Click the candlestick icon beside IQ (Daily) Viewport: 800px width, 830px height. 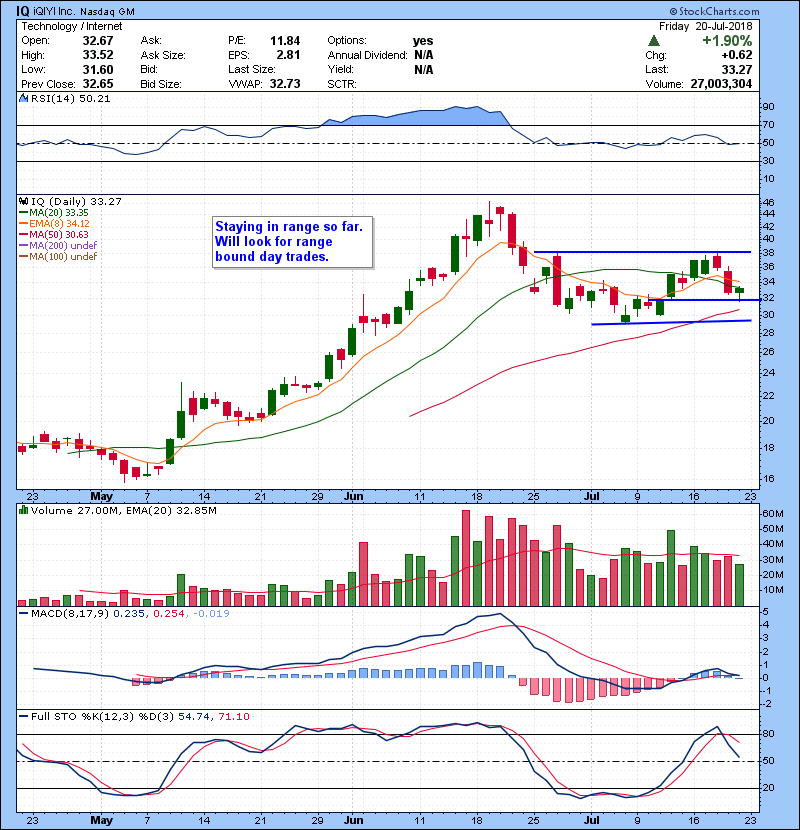pyautogui.click(x=23, y=202)
